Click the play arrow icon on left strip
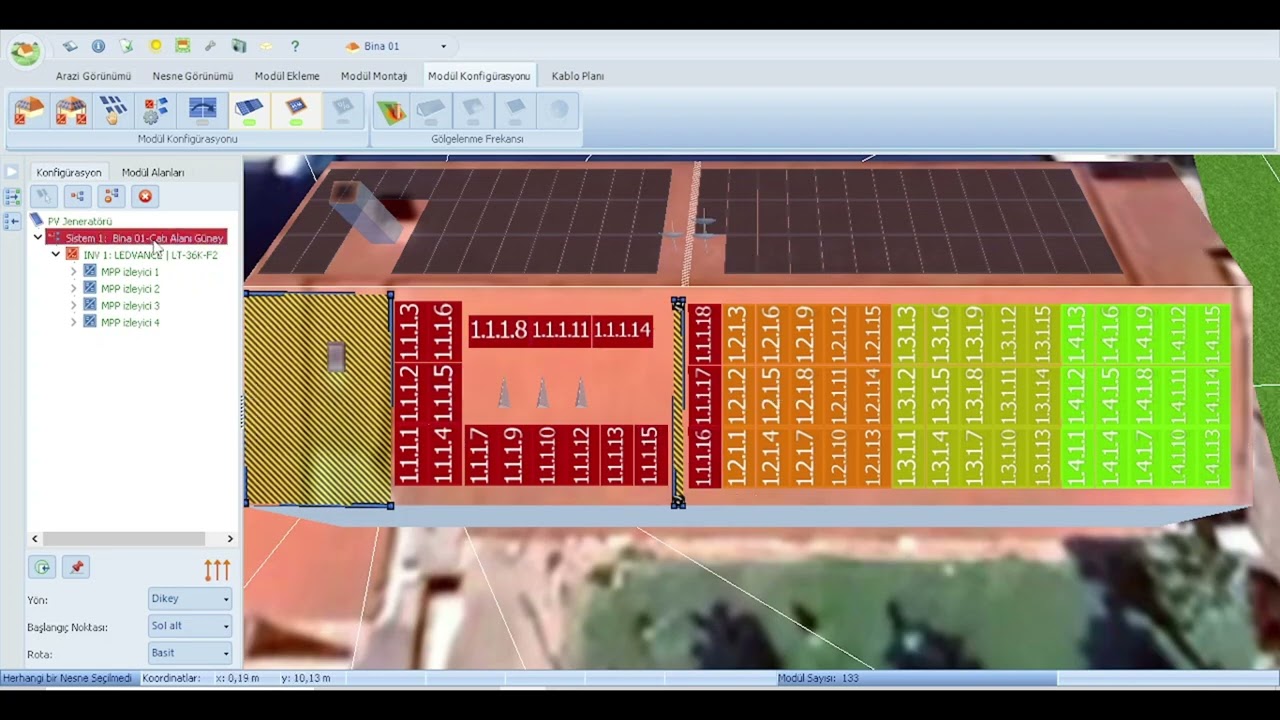Viewport: 1280px width, 720px height. [x=12, y=172]
